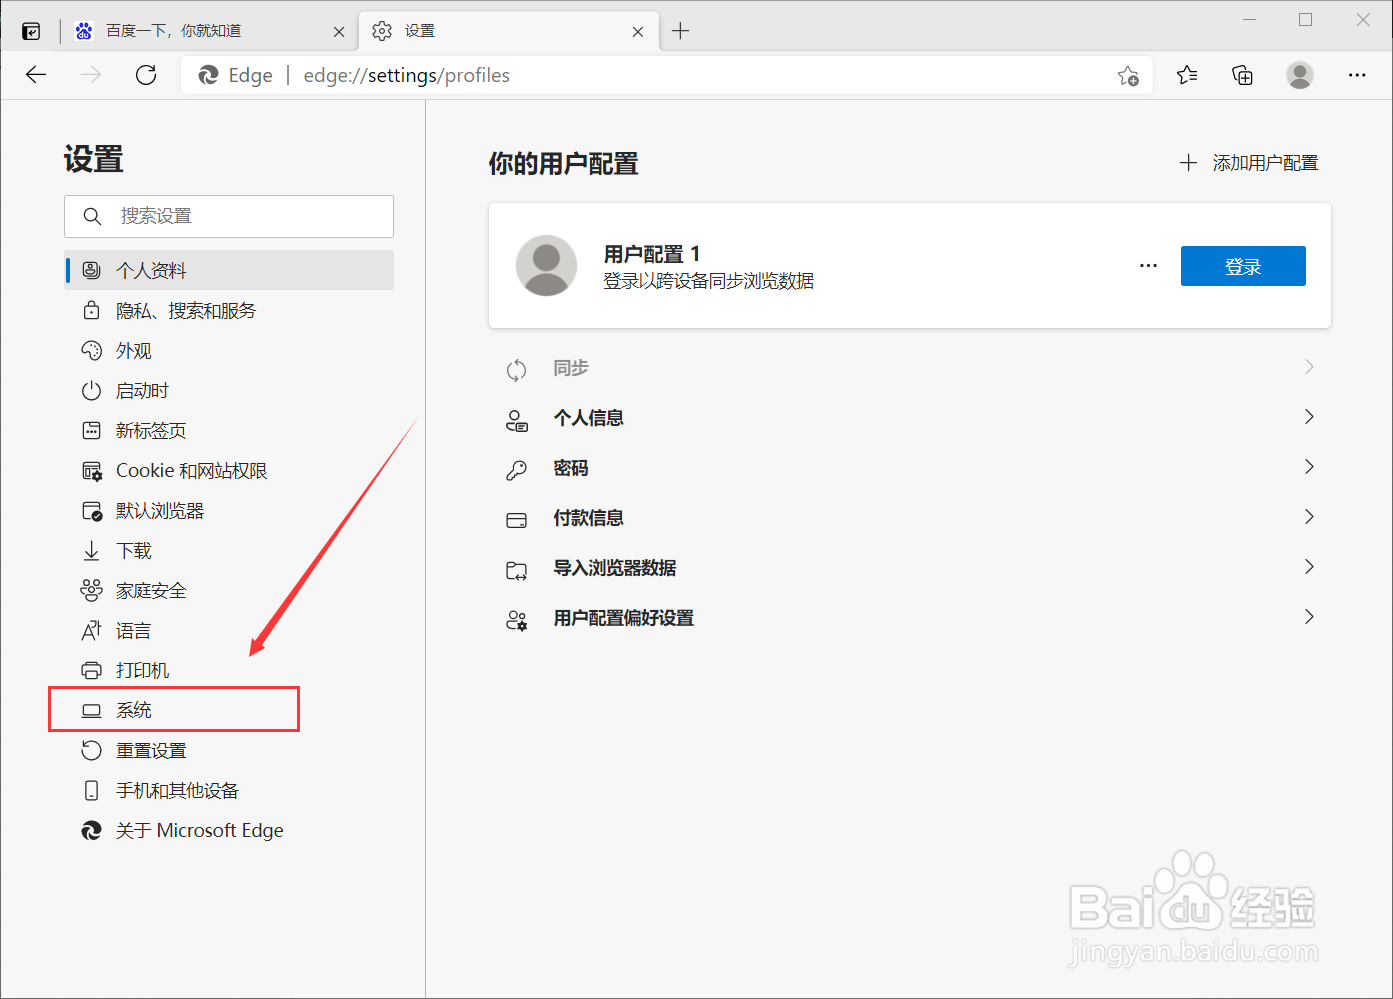Viewport: 1393px width, 999px height.
Task: Click the language icon beside 语言
Action: coord(91,630)
